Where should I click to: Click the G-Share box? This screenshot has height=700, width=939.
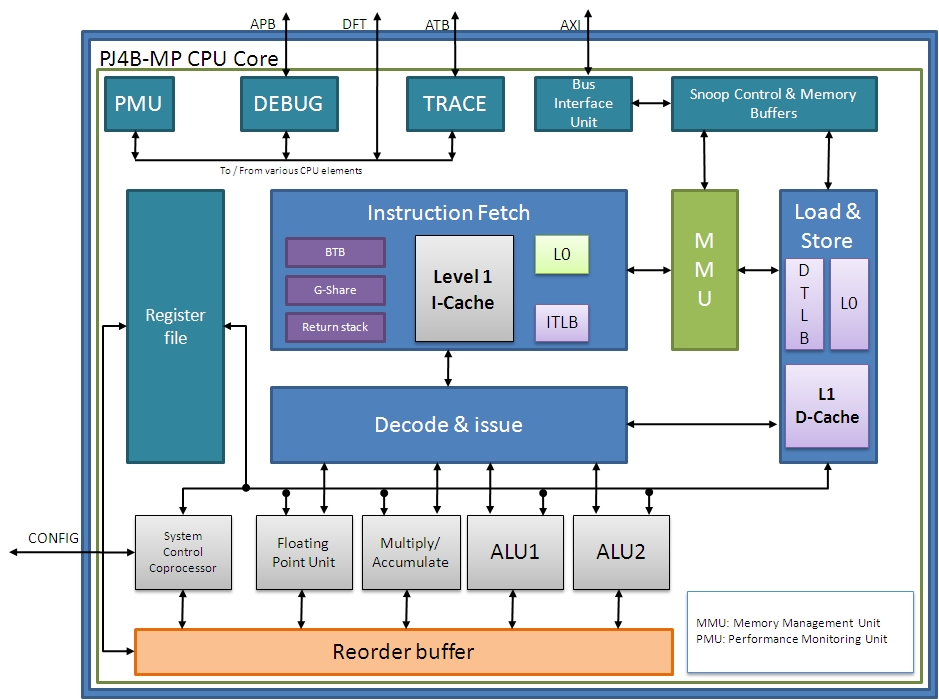335,290
